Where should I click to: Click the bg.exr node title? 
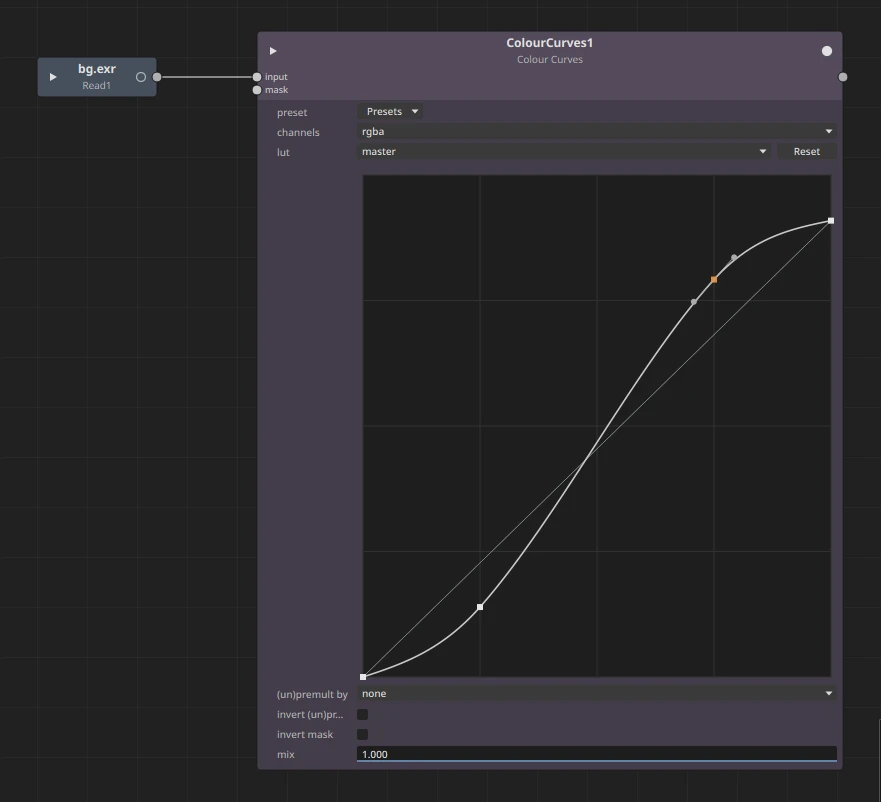coord(97,69)
